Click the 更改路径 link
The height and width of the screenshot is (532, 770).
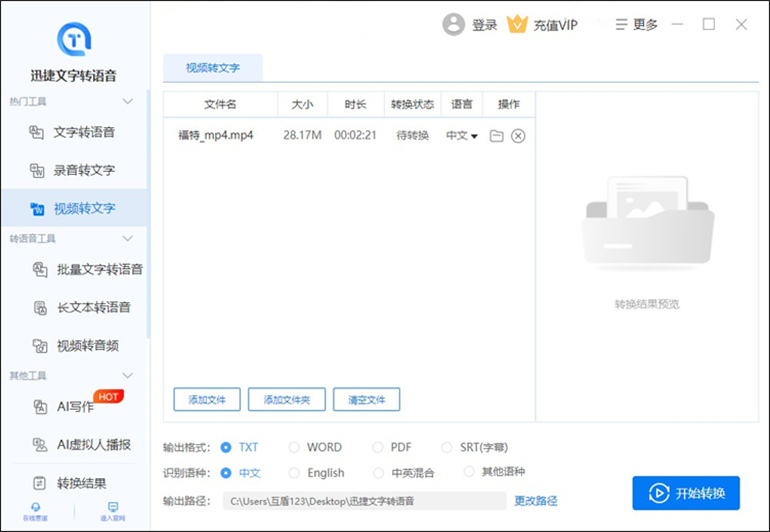536,501
